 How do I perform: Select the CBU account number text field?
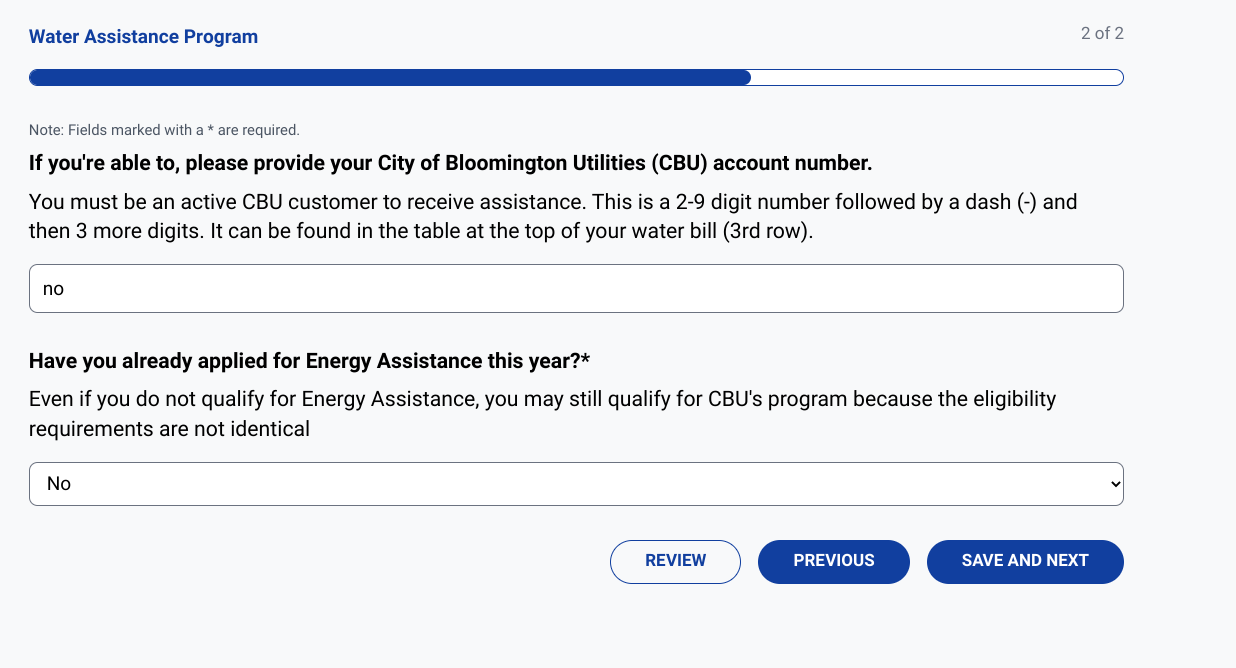[x=576, y=288]
